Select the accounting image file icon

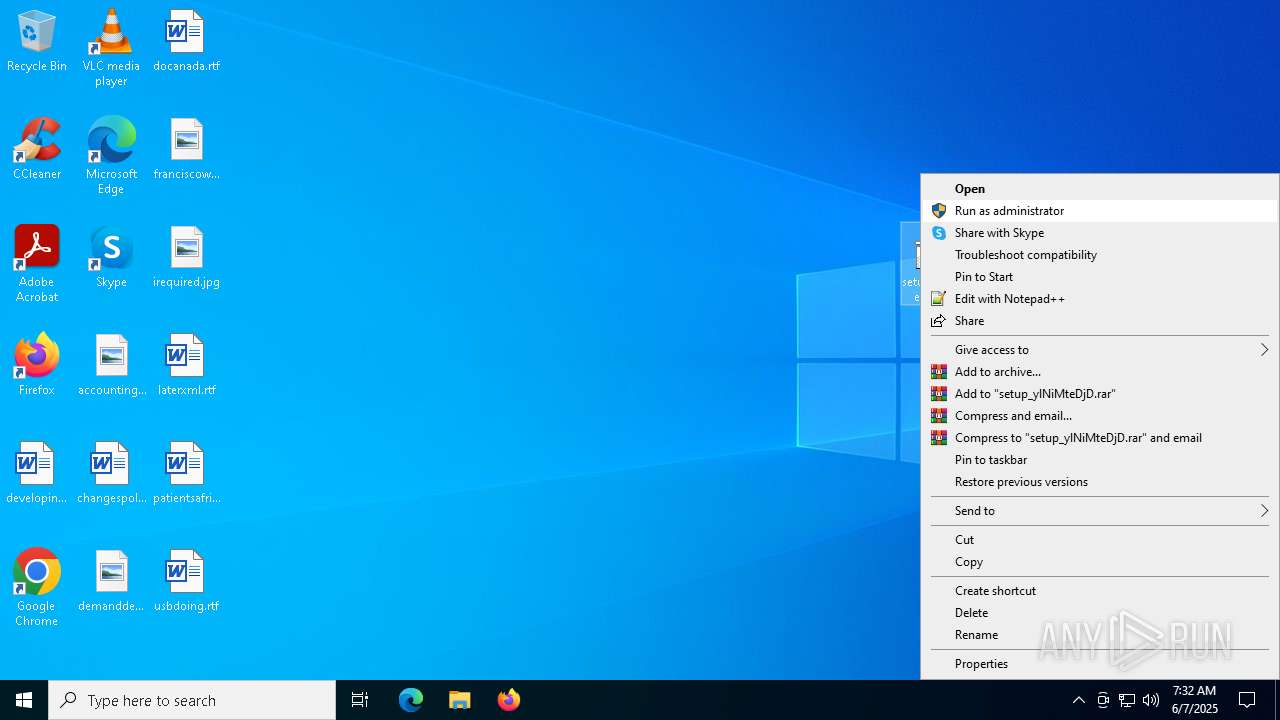click(111, 365)
